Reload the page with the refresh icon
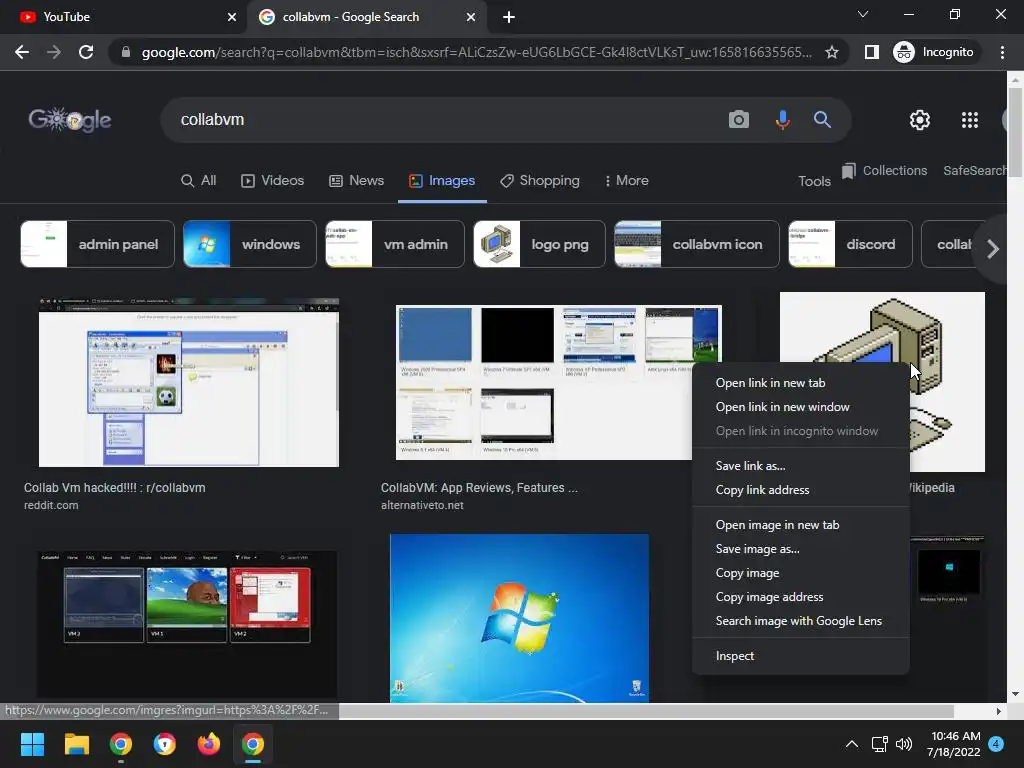 [86, 52]
